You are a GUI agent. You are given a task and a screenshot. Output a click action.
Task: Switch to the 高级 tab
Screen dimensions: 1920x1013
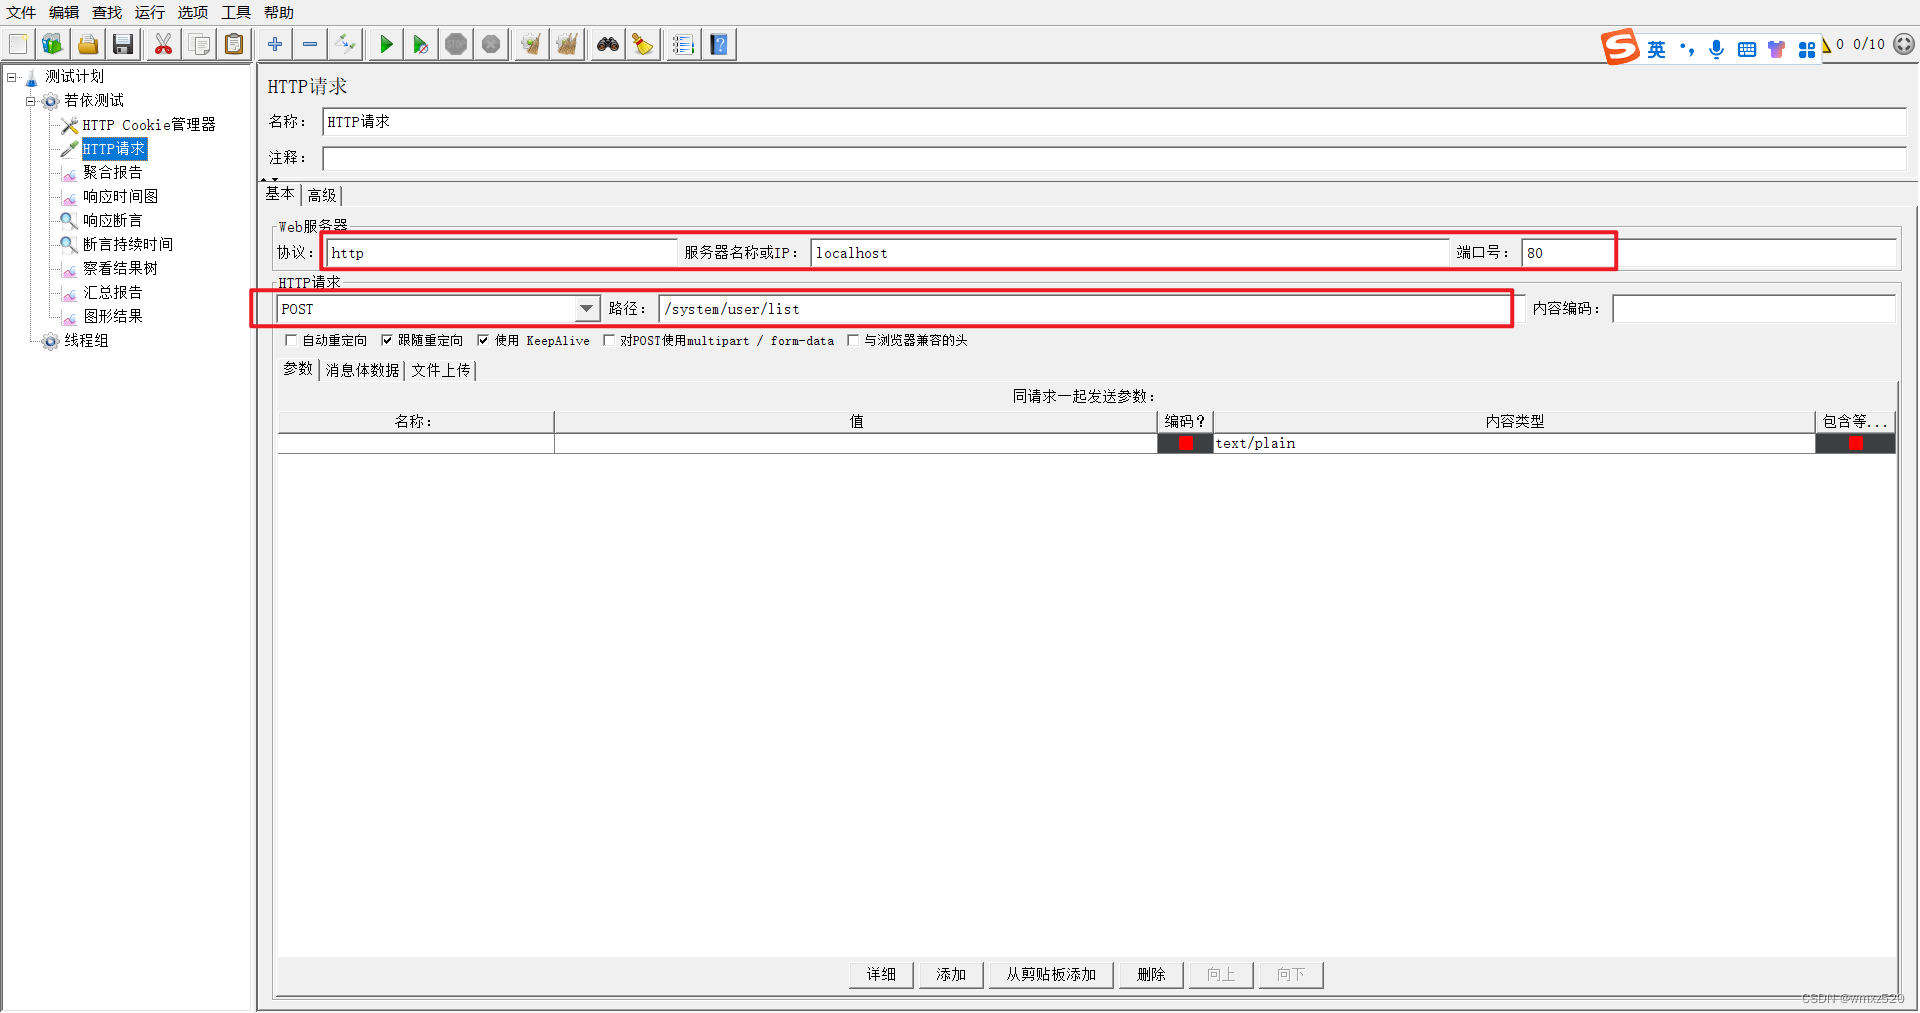pyautogui.click(x=322, y=195)
